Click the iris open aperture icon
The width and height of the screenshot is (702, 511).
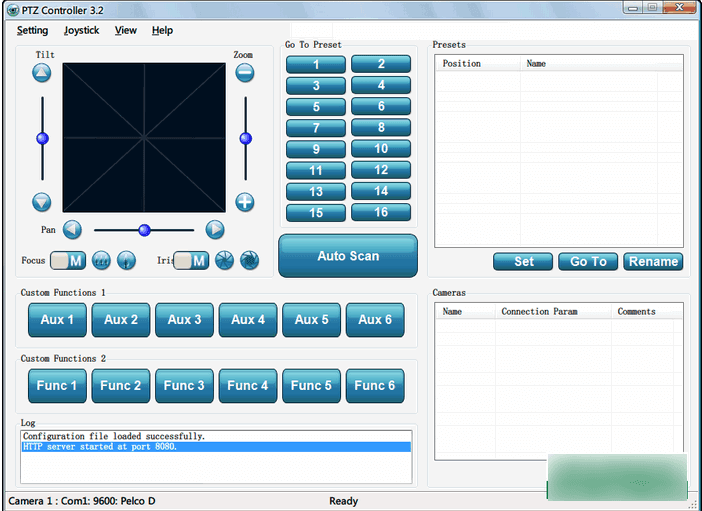coord(225,261)
